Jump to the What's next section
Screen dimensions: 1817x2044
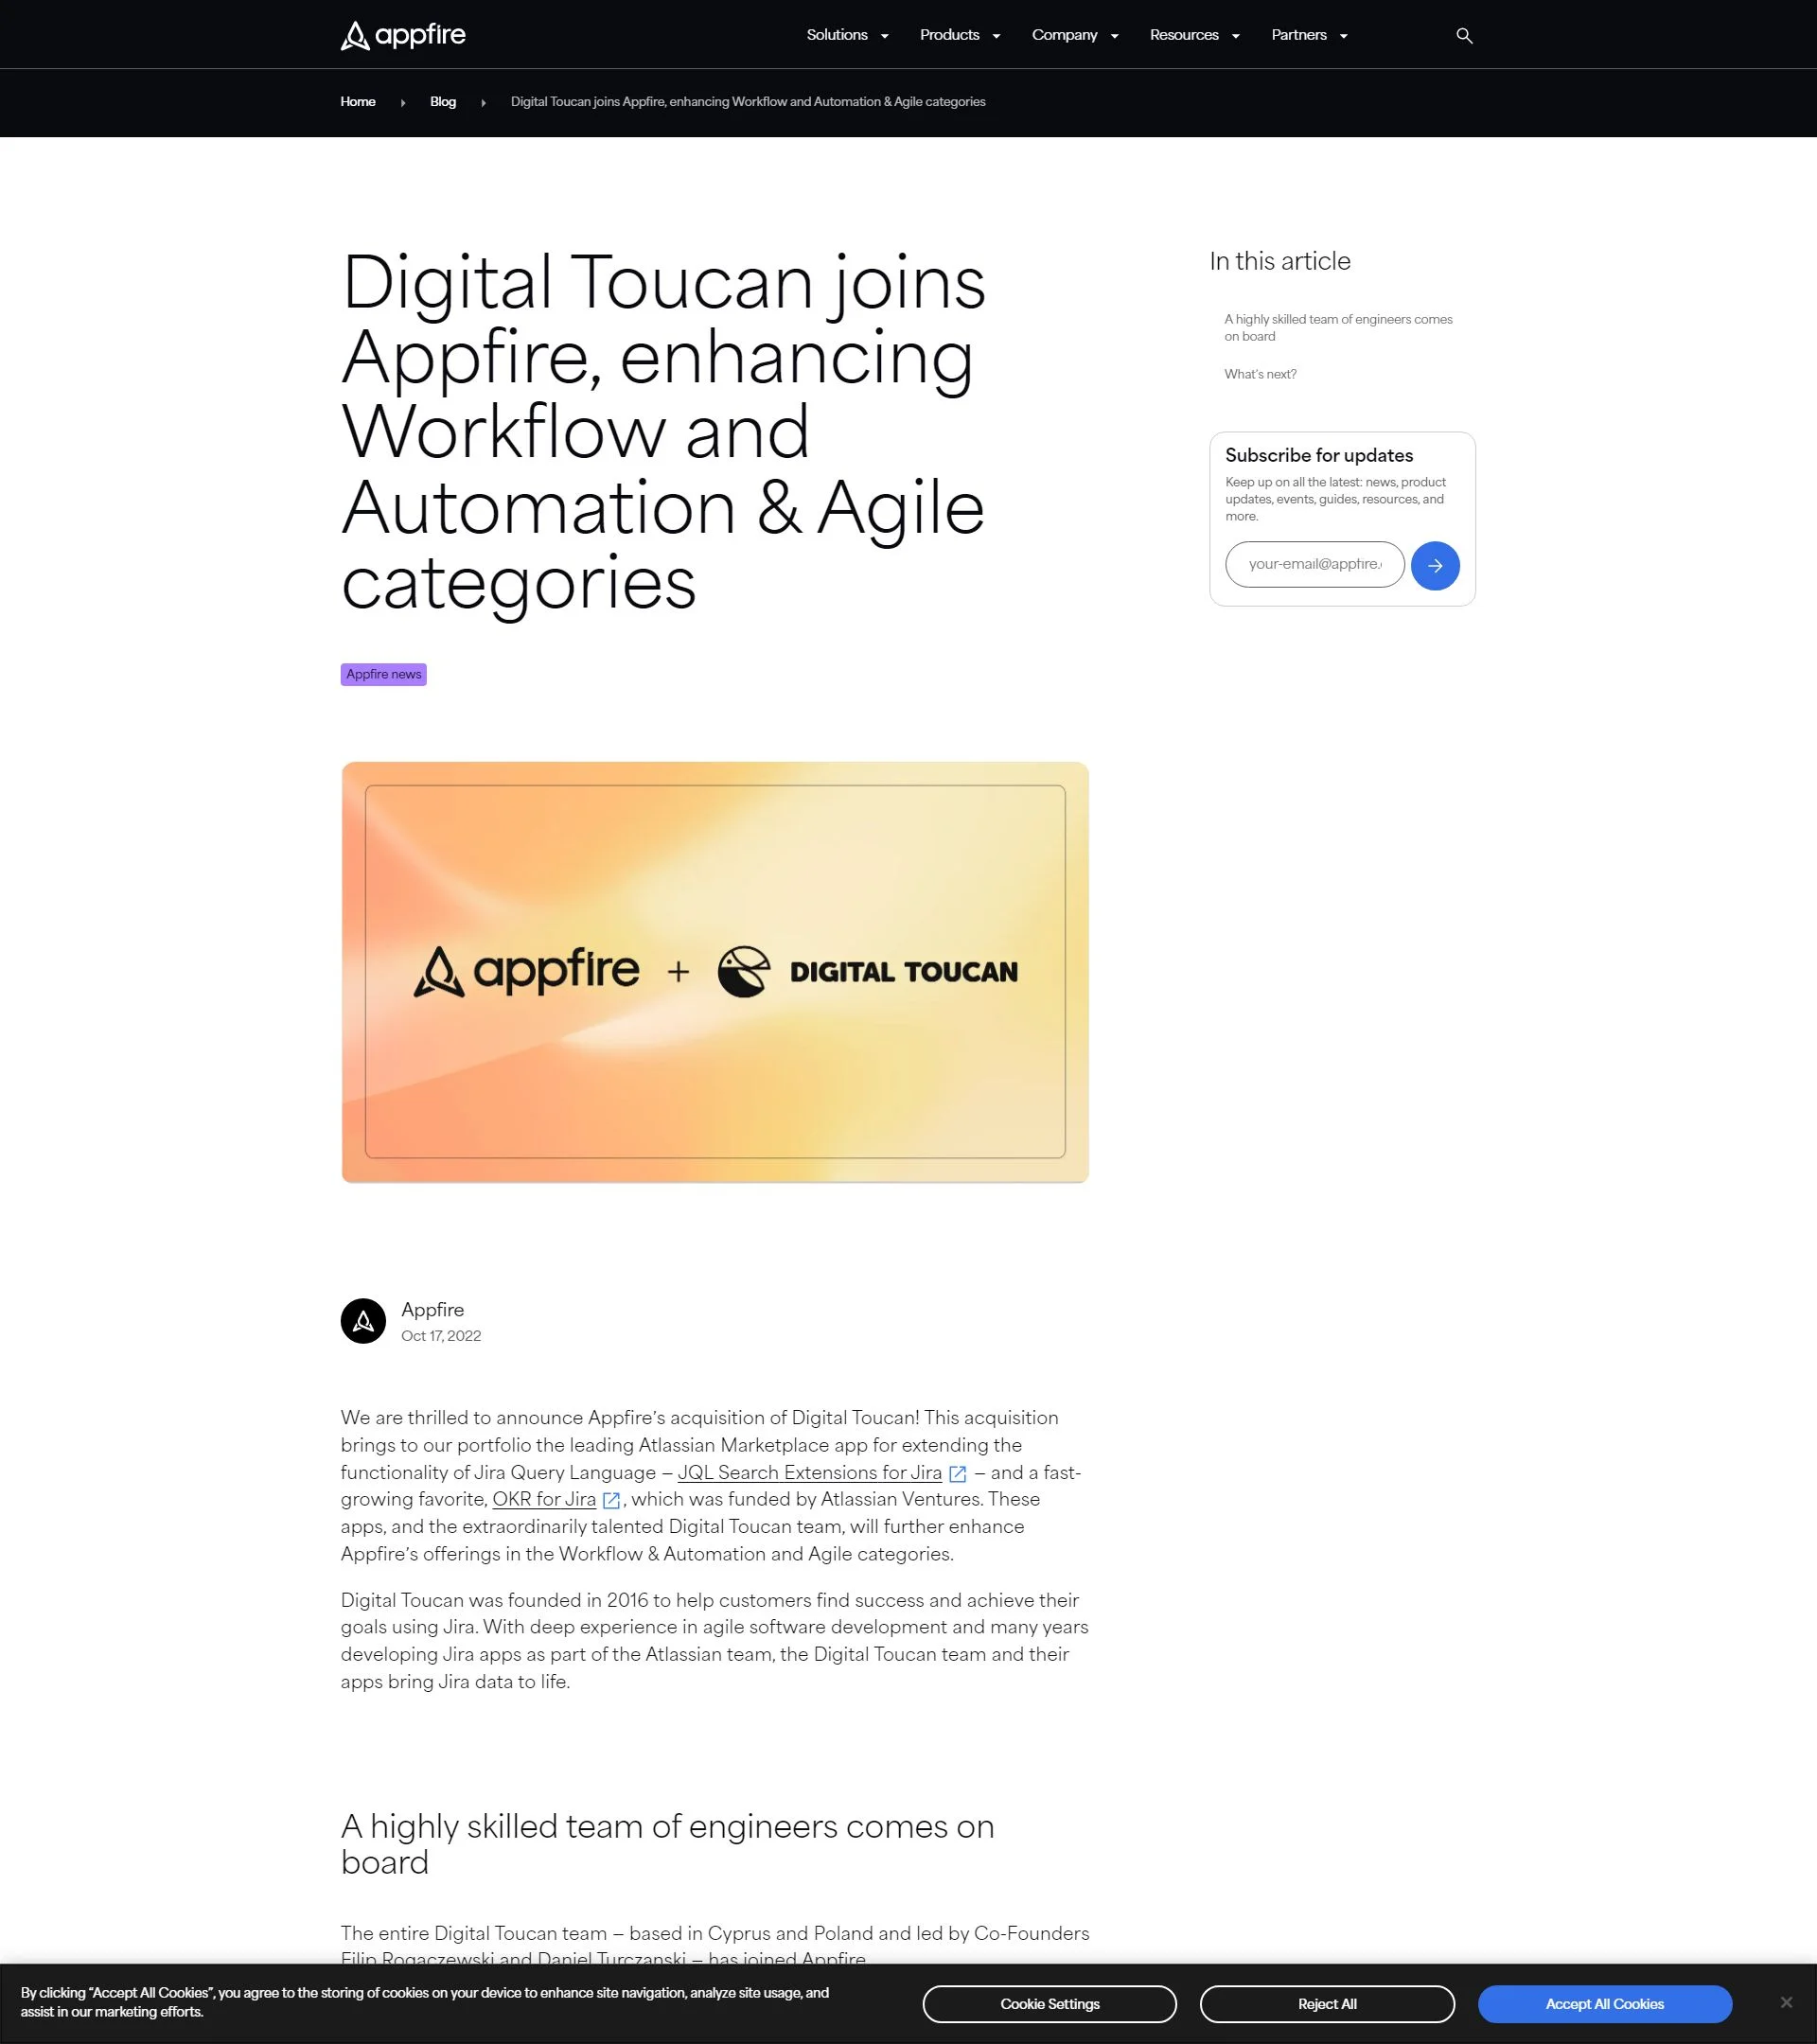click(1259, 374)
